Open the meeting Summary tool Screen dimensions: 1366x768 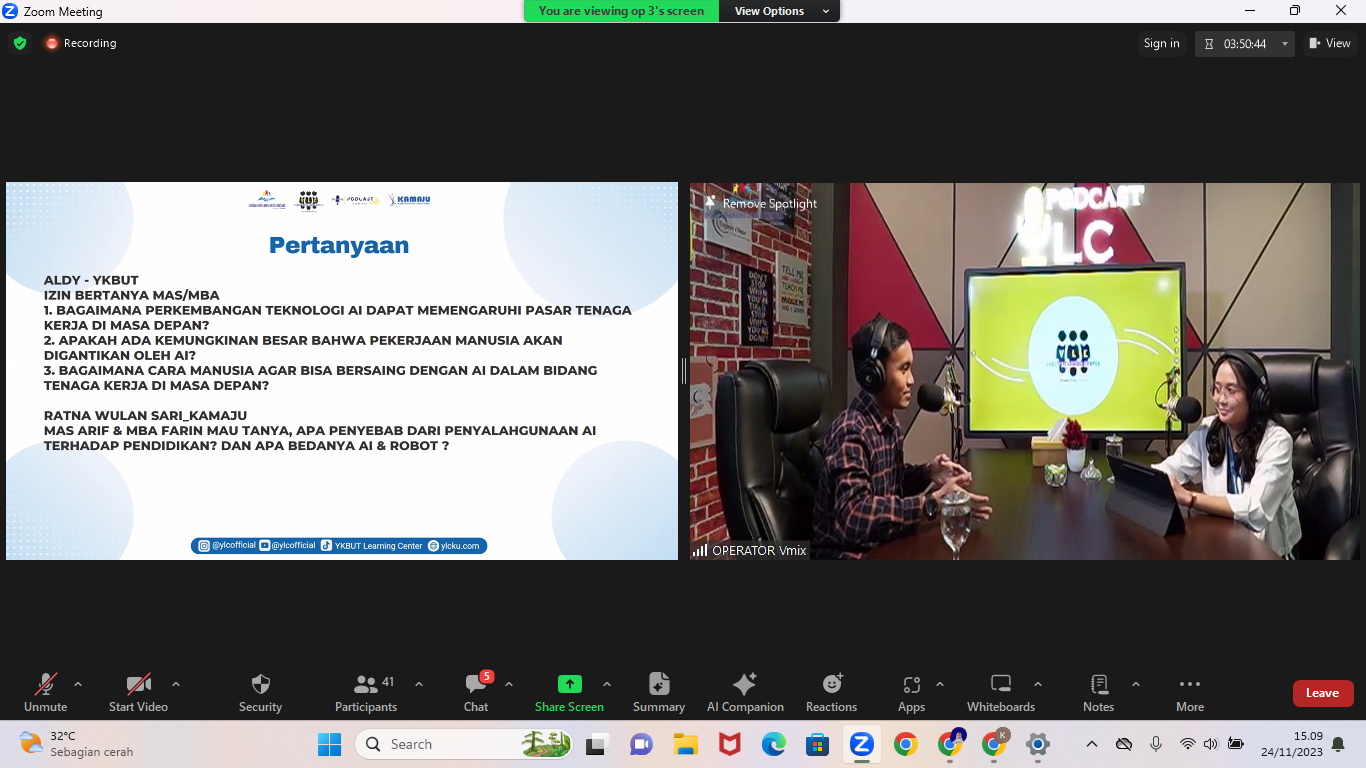click(658, 692)
